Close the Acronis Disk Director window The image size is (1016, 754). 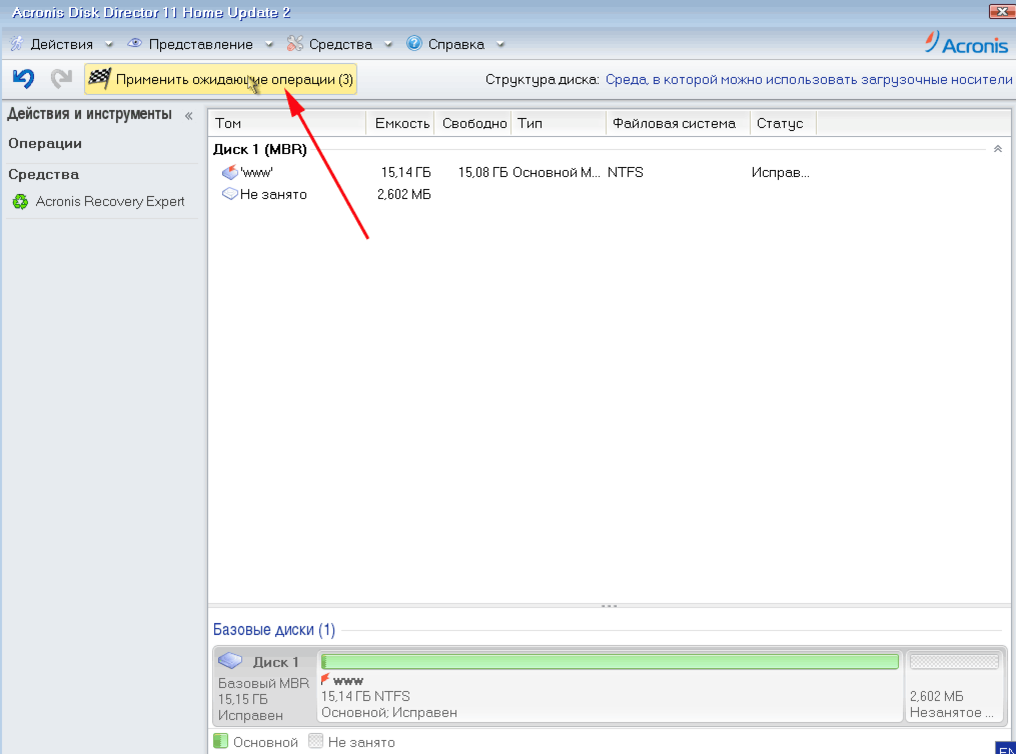[x=1002, y=11]
